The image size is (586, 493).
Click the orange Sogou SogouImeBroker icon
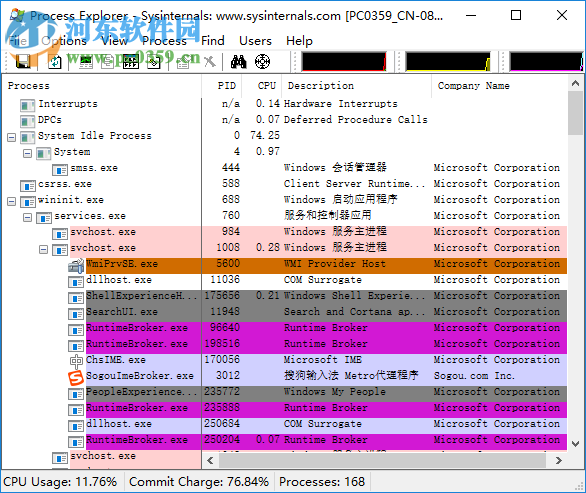pyautogui.click(x=76, y=377)
